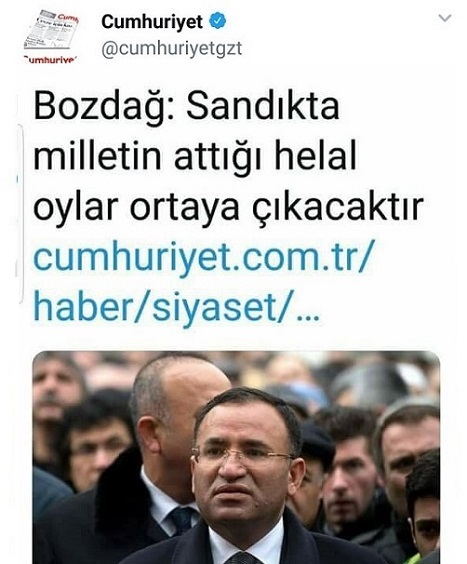Expand the truncated link ellipsis
This screenshot has height=564, width=467.
click(x=308, y=315)
